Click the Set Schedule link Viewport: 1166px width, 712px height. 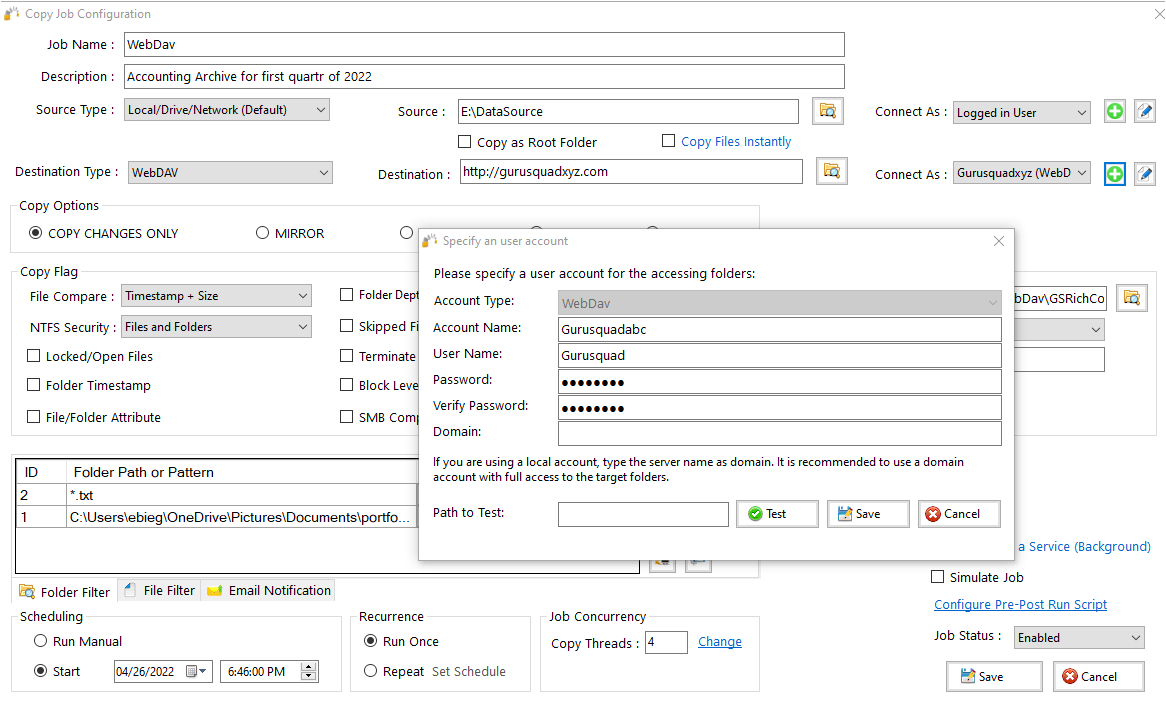[x=468, y=671]
